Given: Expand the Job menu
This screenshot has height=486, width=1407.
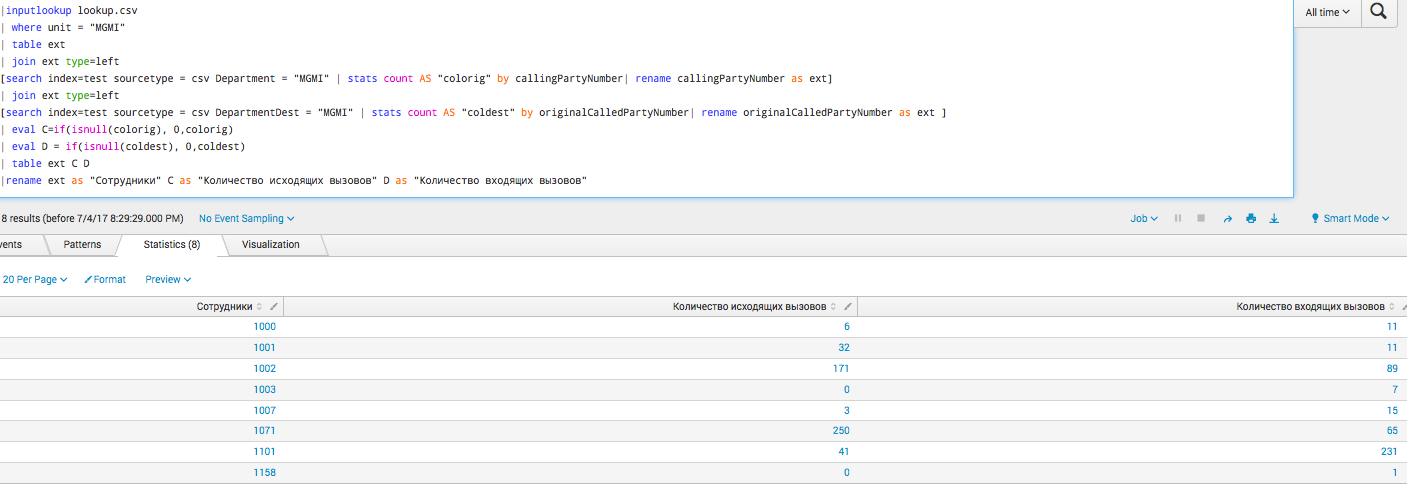Looking at the screenshot, I should pyautogui.click(x=1144, y=218).
